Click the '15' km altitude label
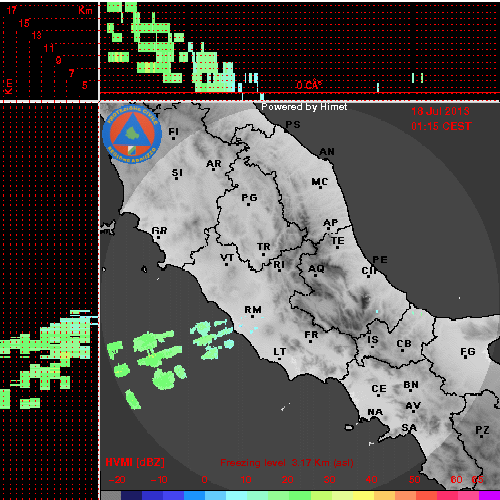The image size is (500, 500). coord(24,23)
